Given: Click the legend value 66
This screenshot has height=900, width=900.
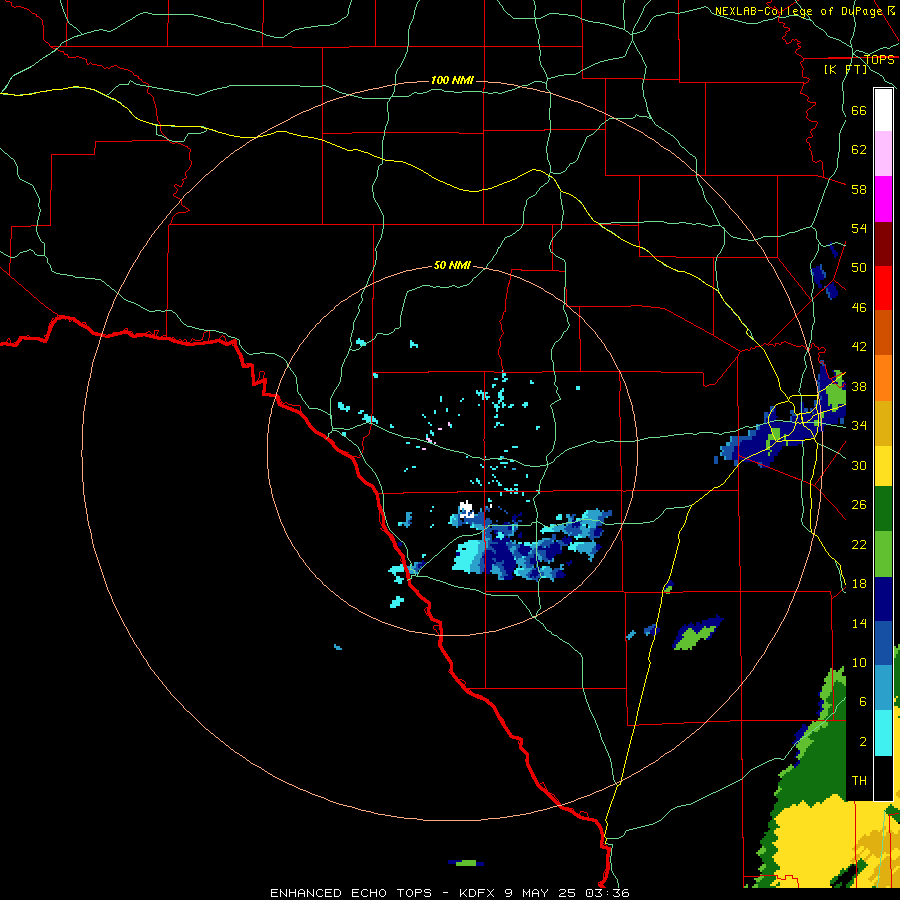Looking at the screenshot, I should (x=859, y=110).
